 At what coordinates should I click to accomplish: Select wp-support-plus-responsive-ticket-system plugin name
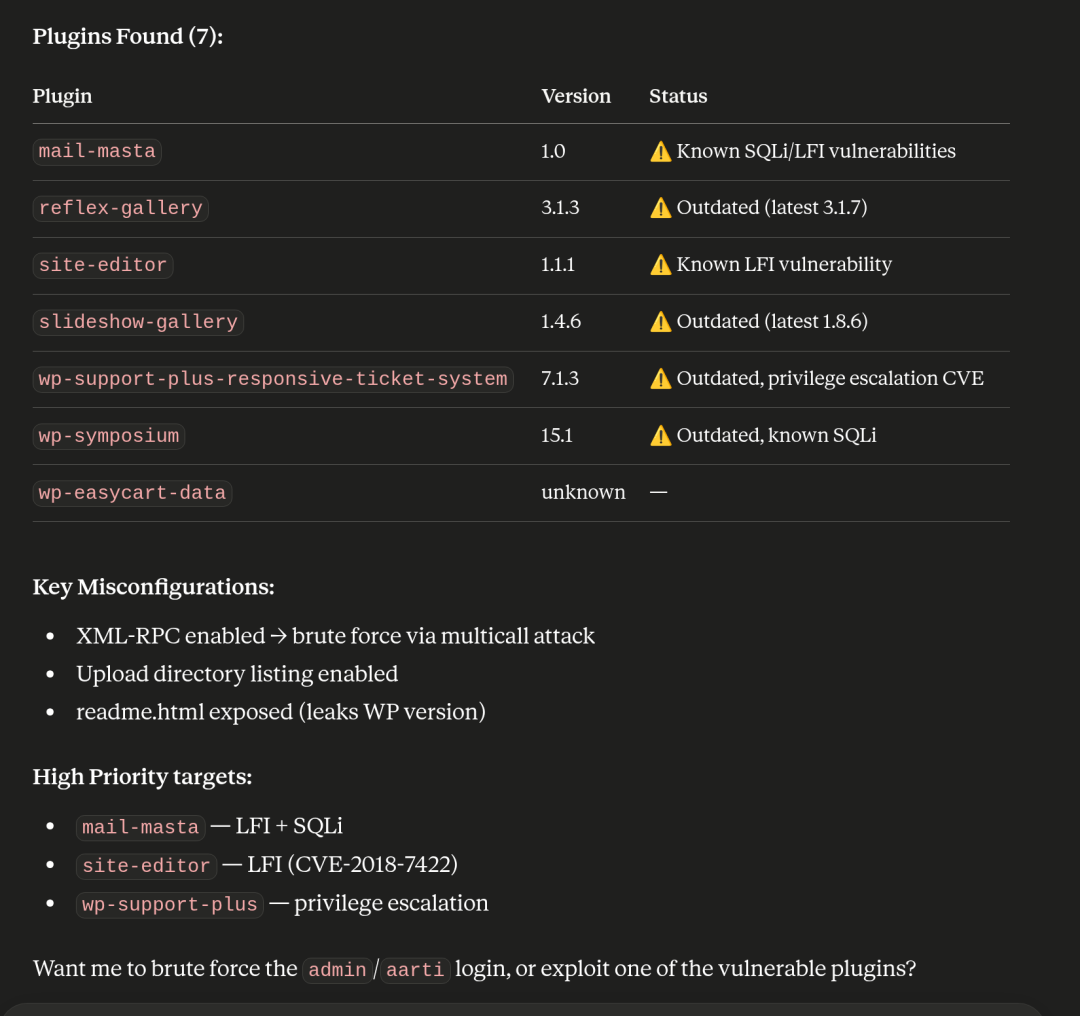(x=273, y=379)
